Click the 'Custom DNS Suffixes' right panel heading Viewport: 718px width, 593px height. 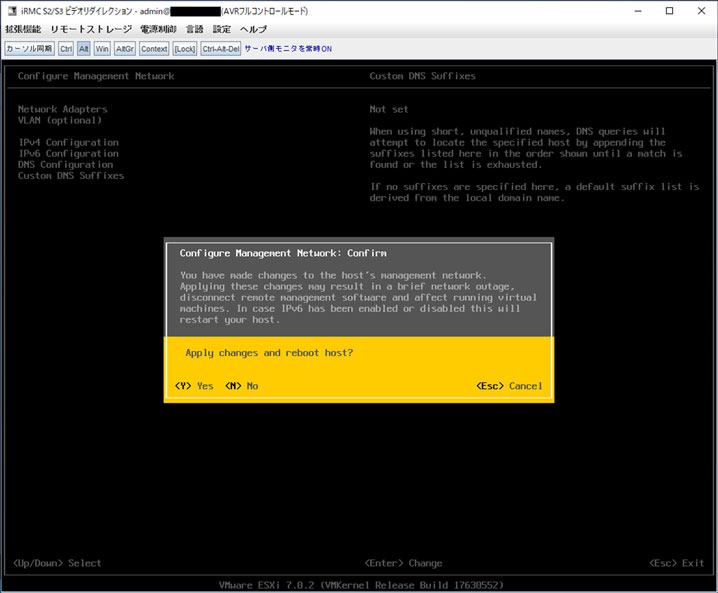423,76
